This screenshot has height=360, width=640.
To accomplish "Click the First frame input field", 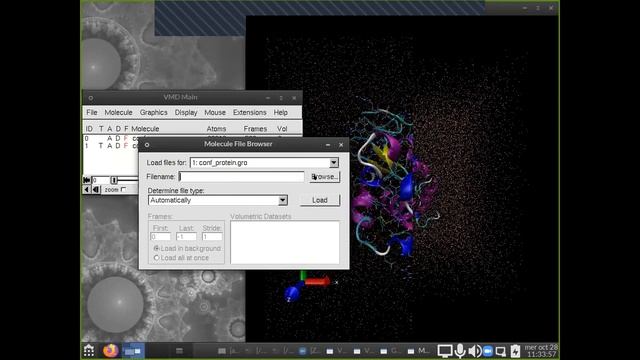I will (x=160, y=237).
